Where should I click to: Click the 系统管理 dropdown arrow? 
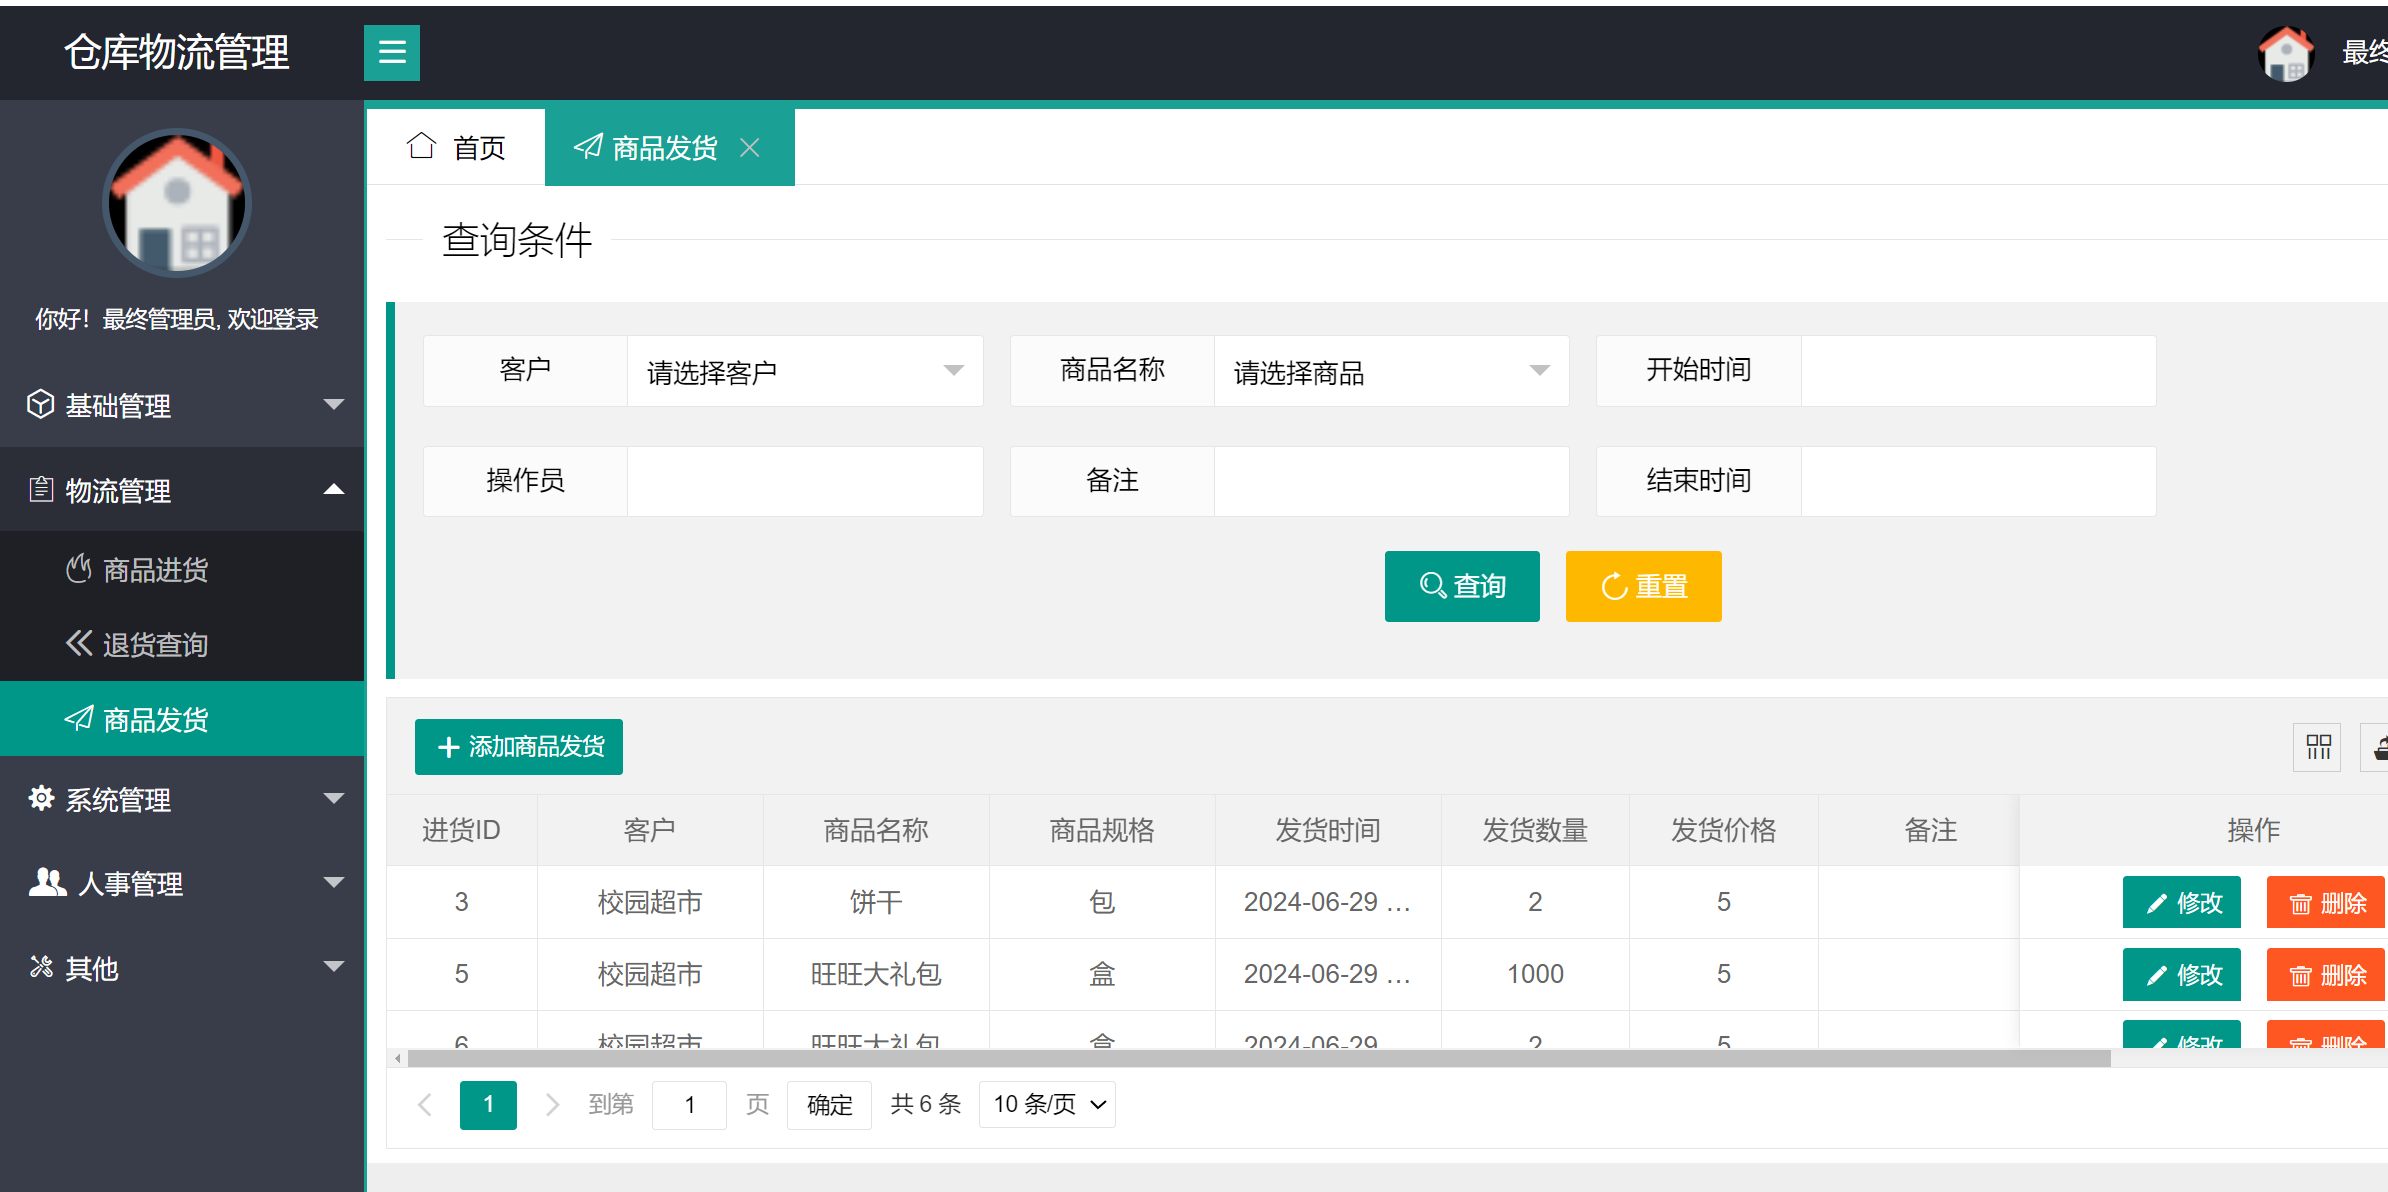pos(334,798)
